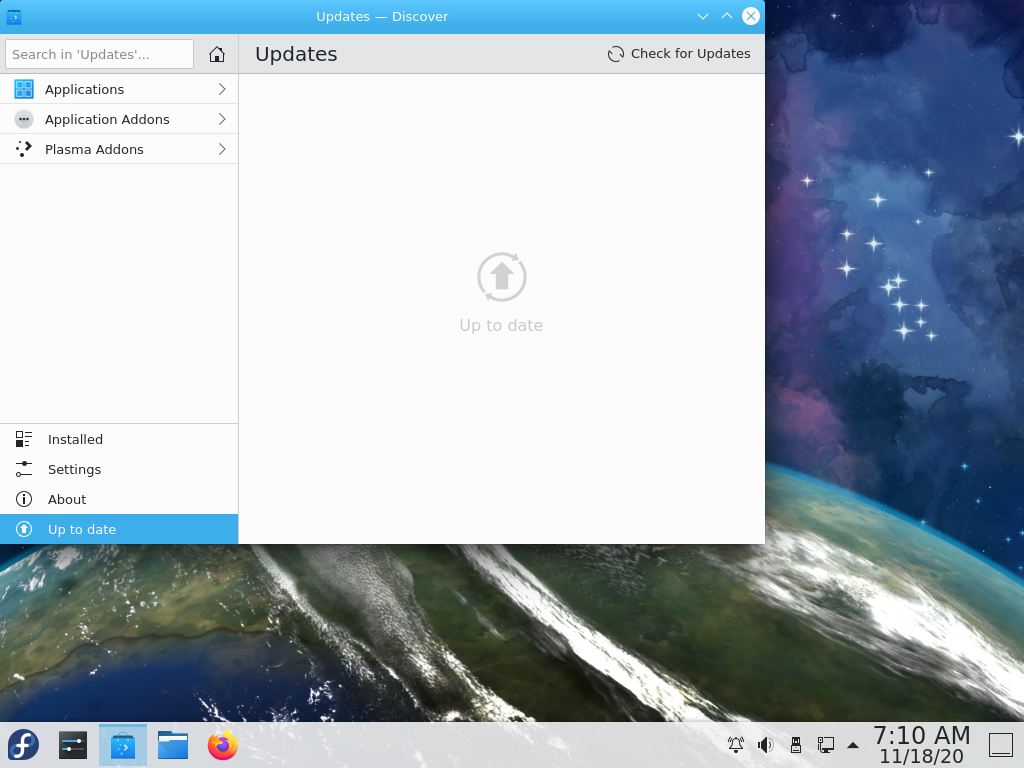Image resolution: width=1024 pixels, height=768 pixels.
Task: Expand the Application Addons chevron
Action: tap(222, 120)
